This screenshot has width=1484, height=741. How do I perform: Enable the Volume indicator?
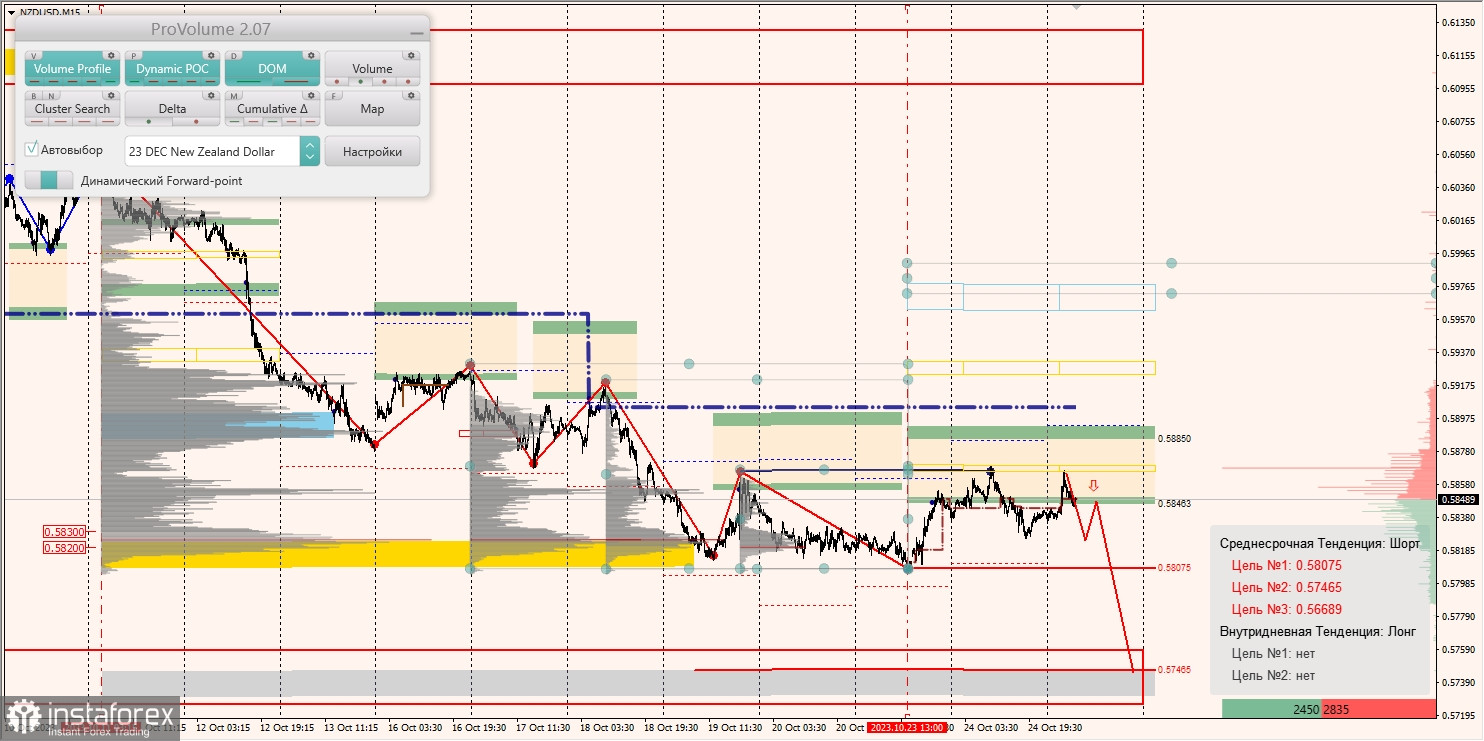pos(372,69)
